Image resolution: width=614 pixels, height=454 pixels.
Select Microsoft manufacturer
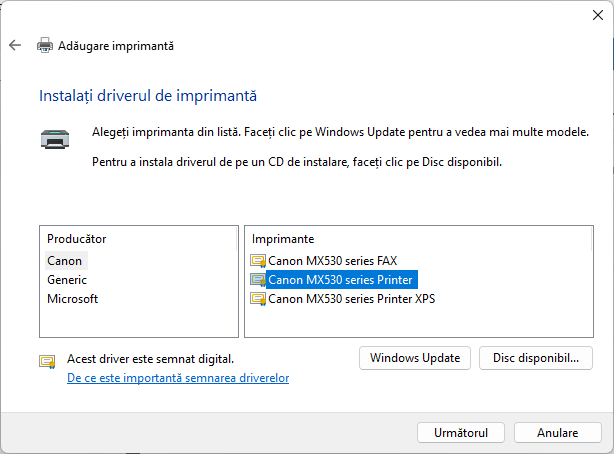point(72,299)
